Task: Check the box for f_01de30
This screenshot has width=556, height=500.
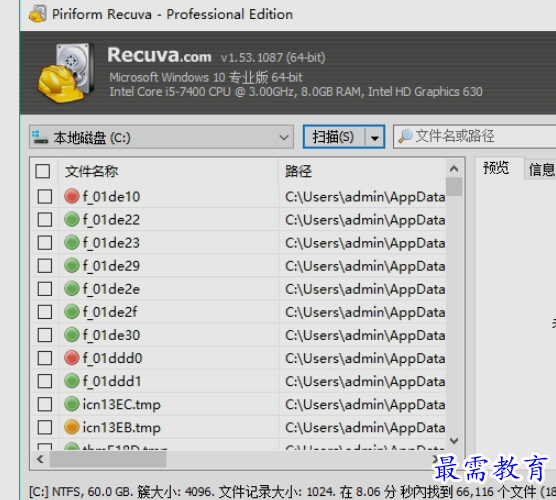Action: [45, 335]
